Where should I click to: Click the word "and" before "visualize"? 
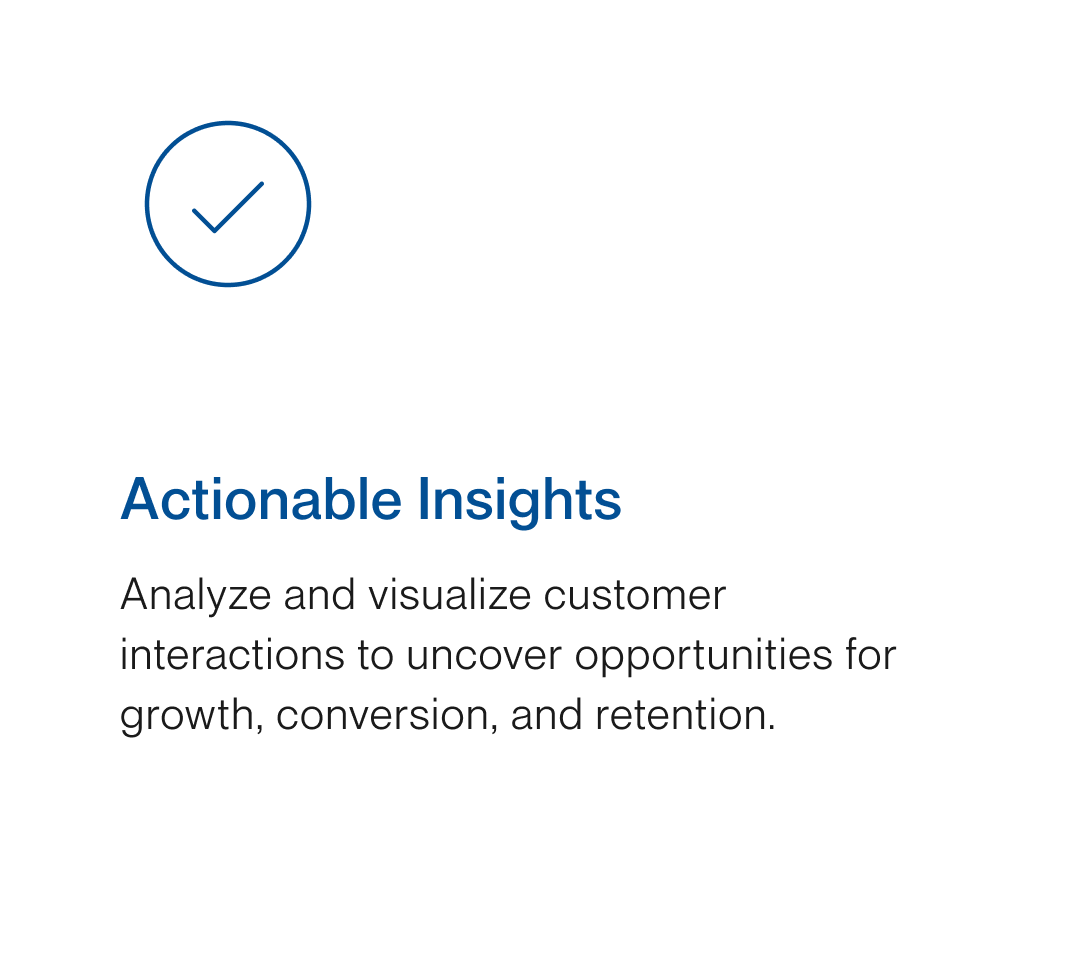tap(320, 596)
